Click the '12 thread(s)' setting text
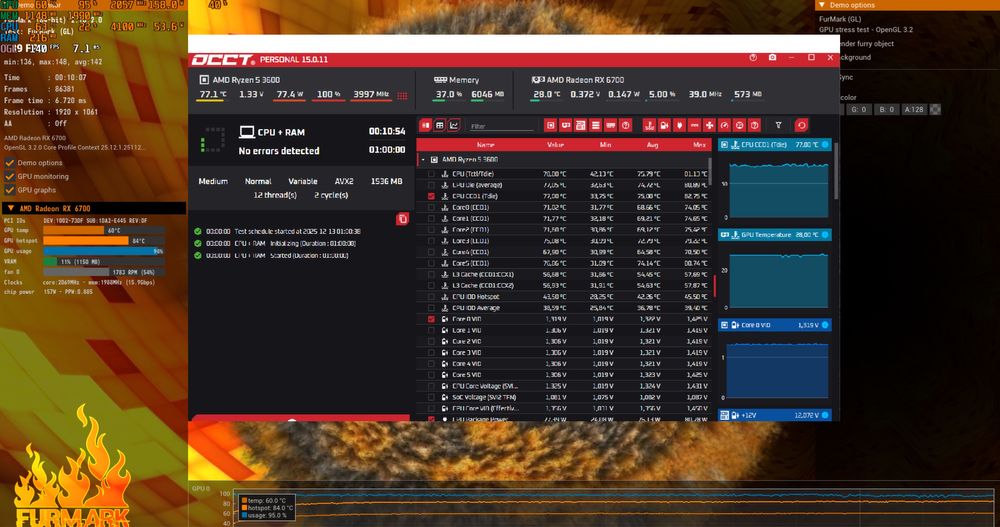 (275, 195)
